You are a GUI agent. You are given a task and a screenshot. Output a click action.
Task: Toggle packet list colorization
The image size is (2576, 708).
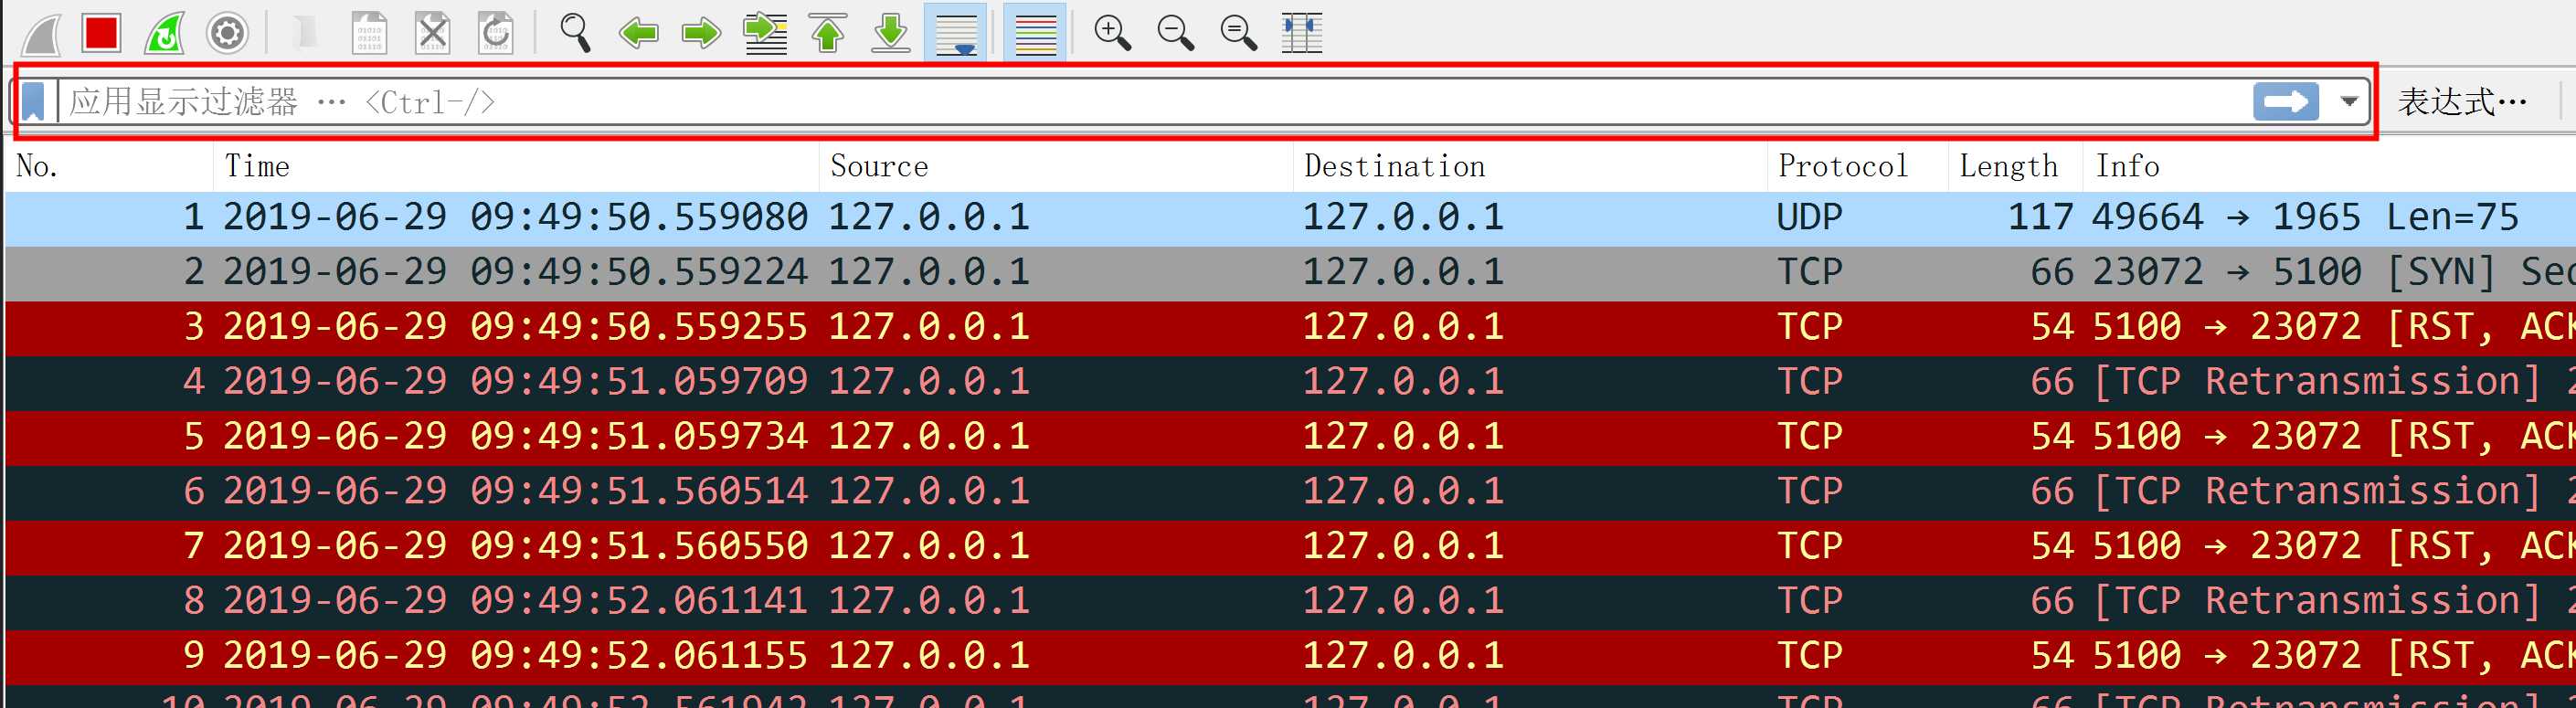[x=1035, y=33]
